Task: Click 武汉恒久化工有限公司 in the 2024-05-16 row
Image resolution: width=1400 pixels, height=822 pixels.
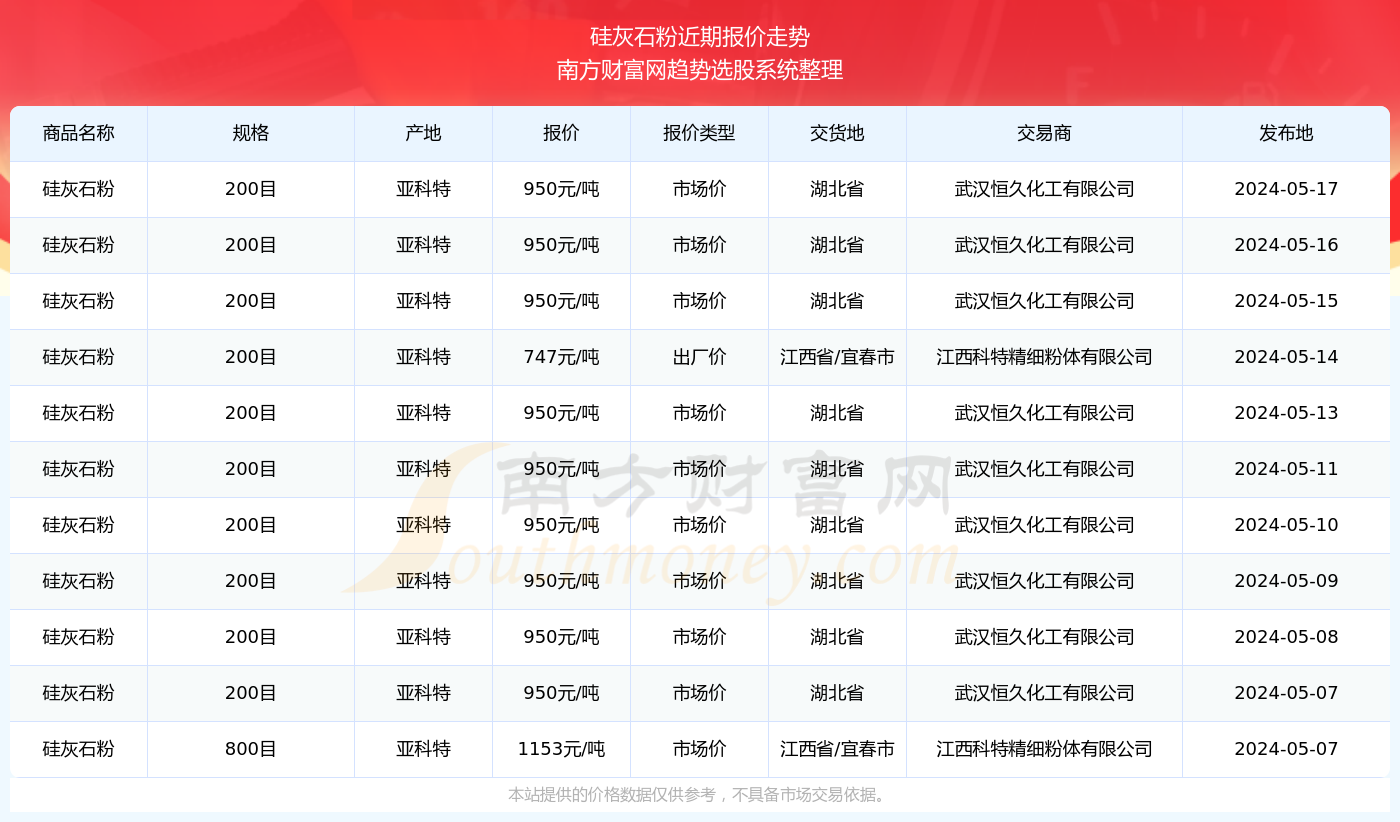Action: [1044, 245]
